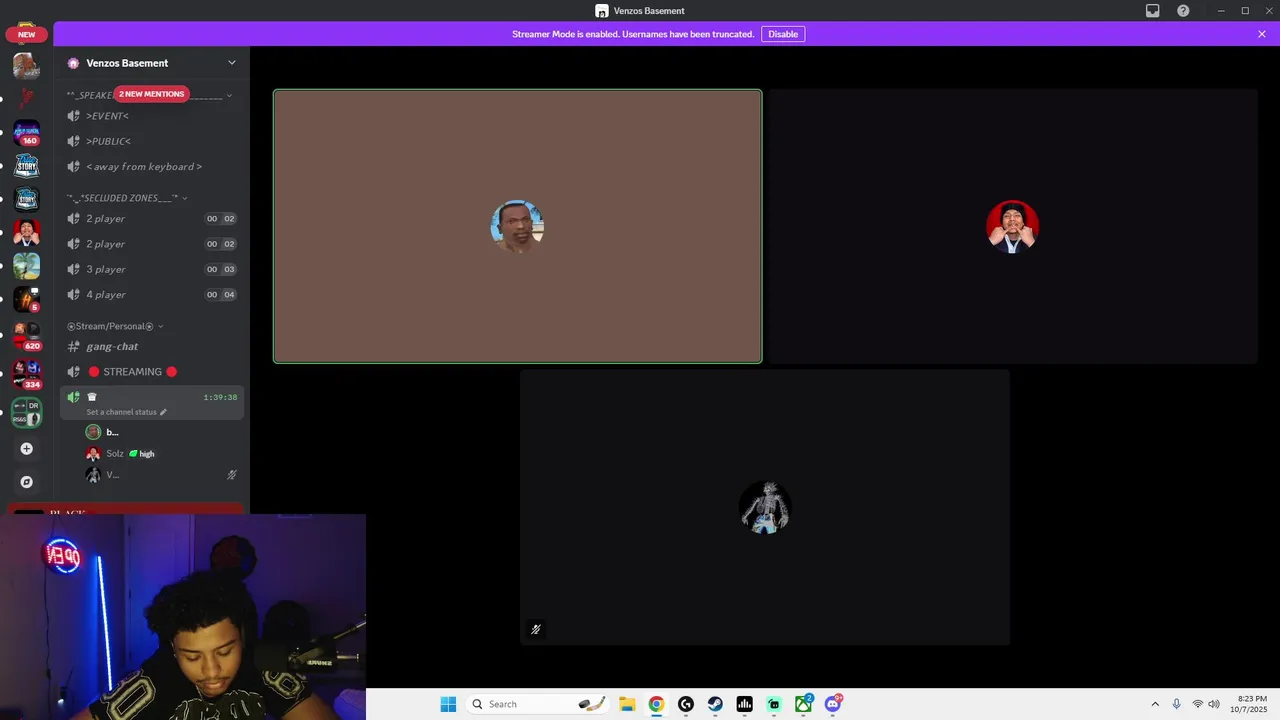Screen dimensions: 1280x720
Task: Open the black equalizer-bars taskbar app
Action: [744, 704]
